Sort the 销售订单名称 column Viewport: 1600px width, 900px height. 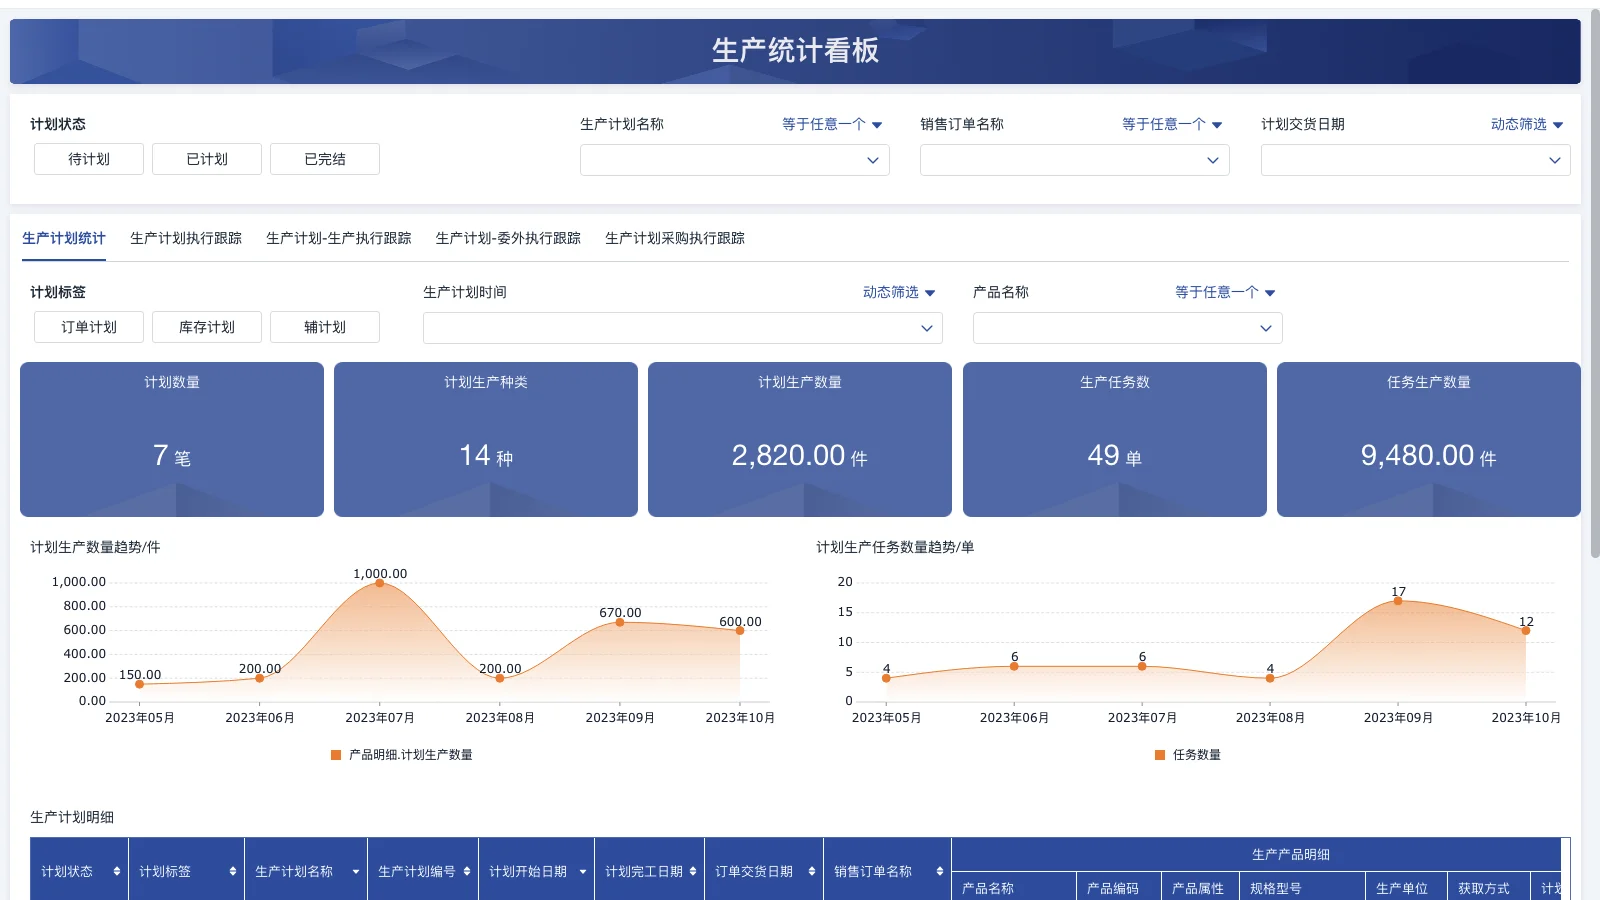pos(939,870)
